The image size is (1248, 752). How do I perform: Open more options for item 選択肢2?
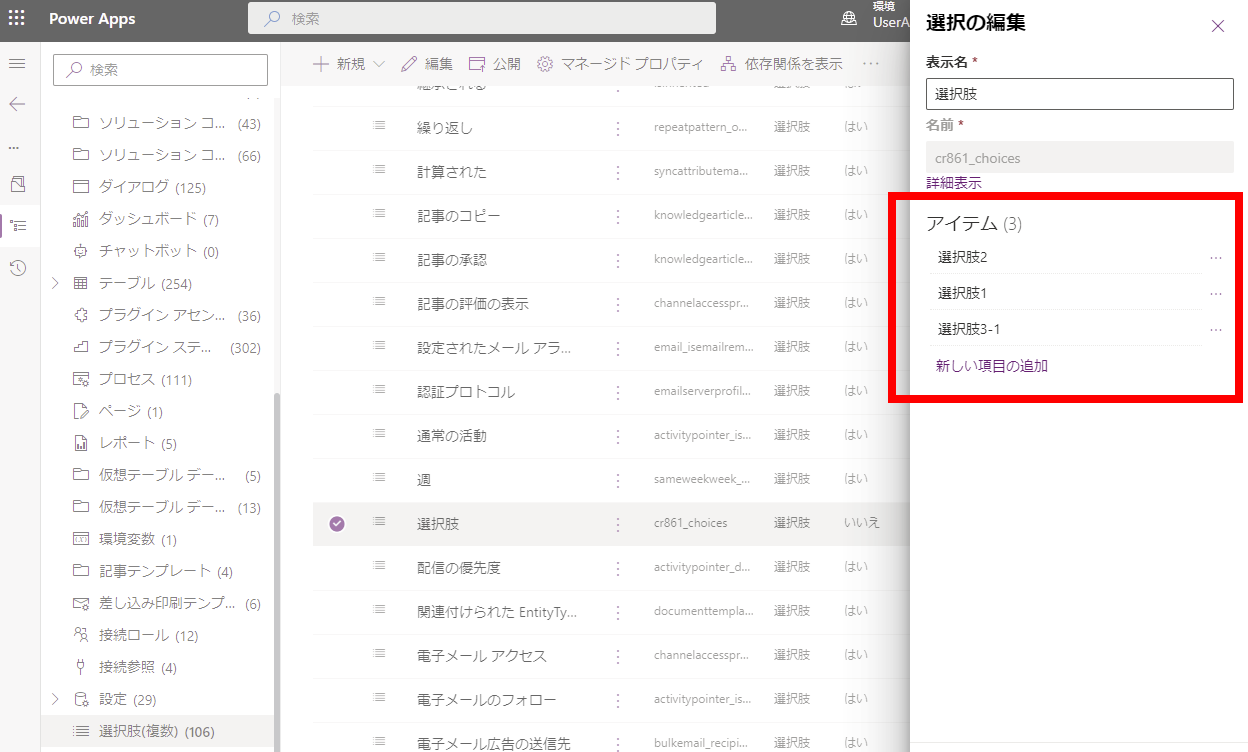pos(1215,258)
